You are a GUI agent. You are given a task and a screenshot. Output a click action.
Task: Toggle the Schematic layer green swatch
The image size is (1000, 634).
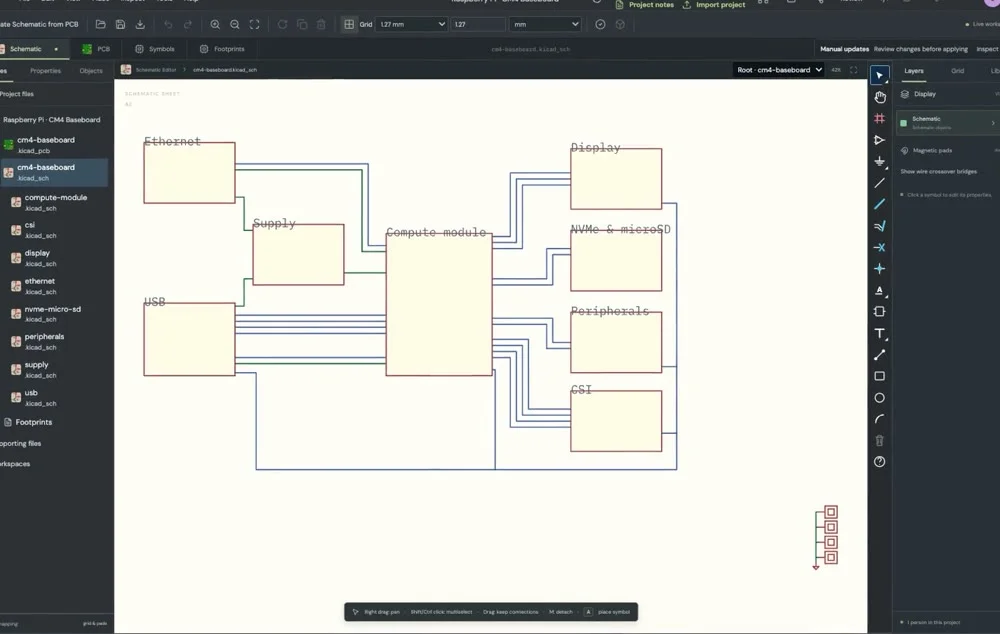(x=904, y=122)
